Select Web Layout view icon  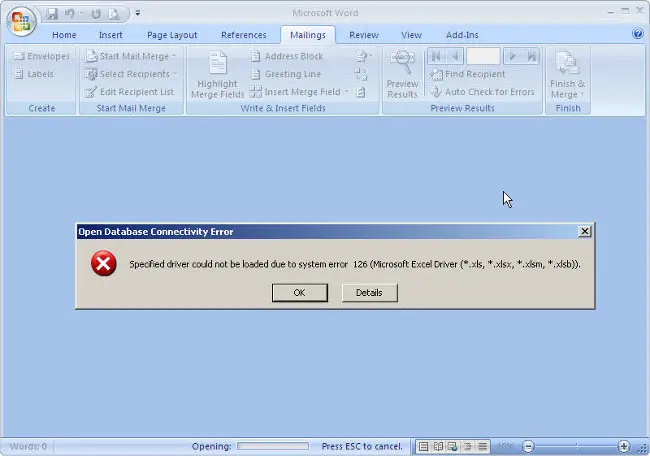click(x=453, y=446)
